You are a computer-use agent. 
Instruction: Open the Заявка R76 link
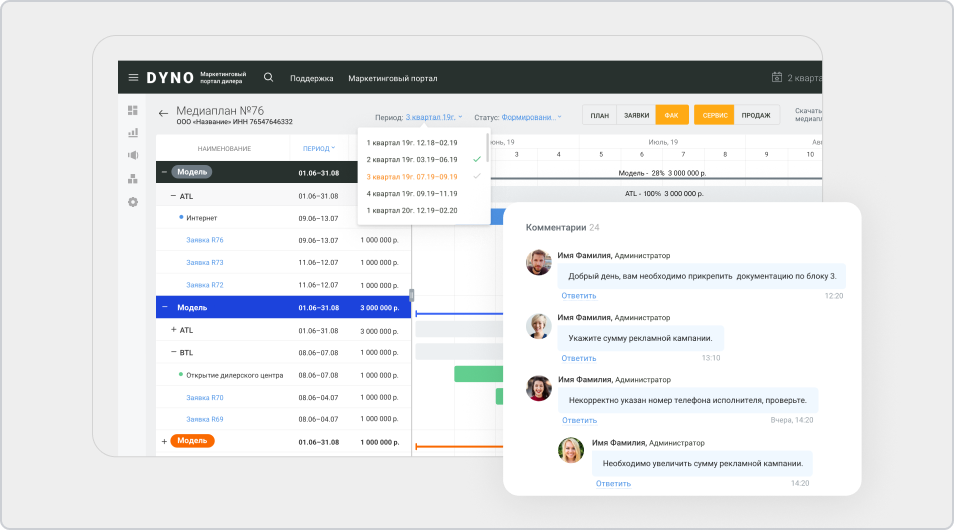[205, 240]
